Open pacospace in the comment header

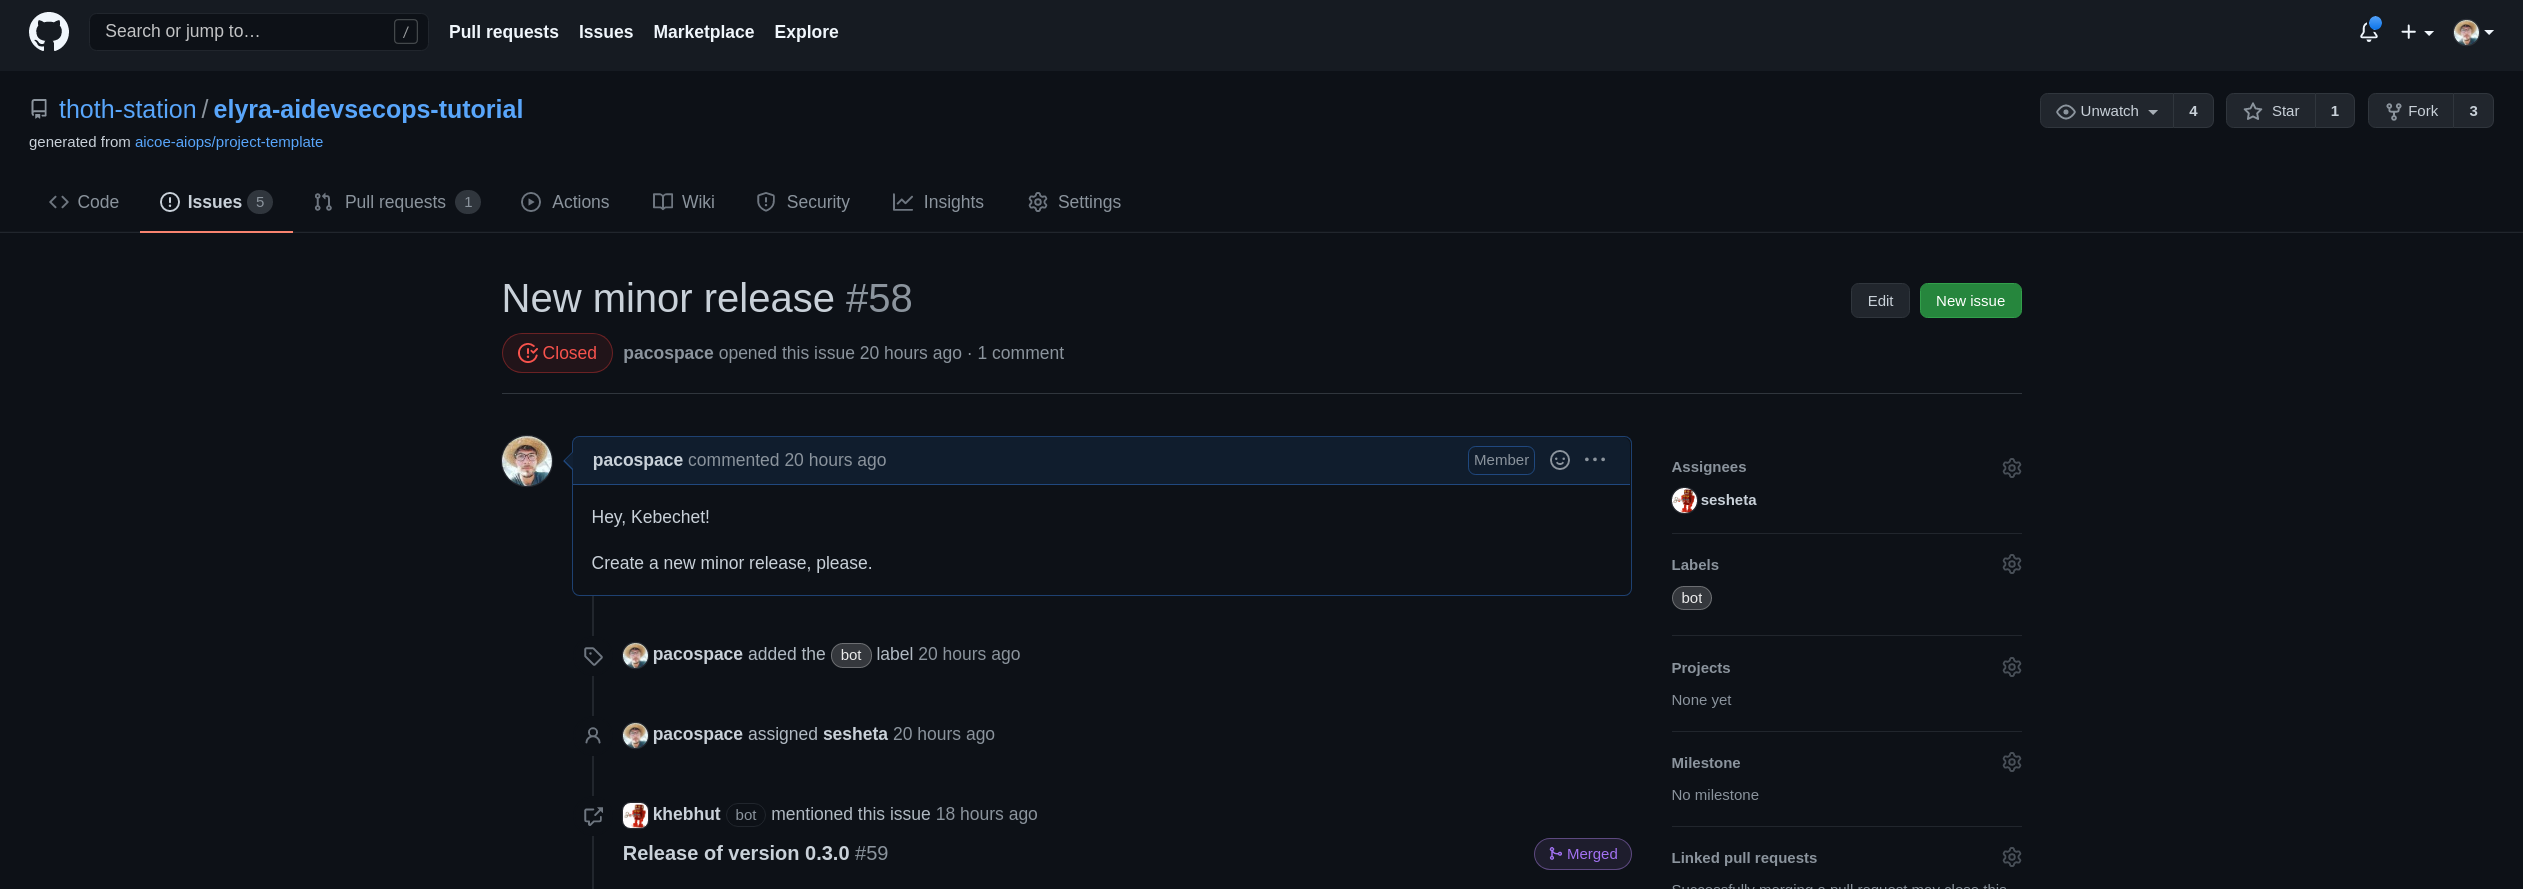tap(637, 460)
